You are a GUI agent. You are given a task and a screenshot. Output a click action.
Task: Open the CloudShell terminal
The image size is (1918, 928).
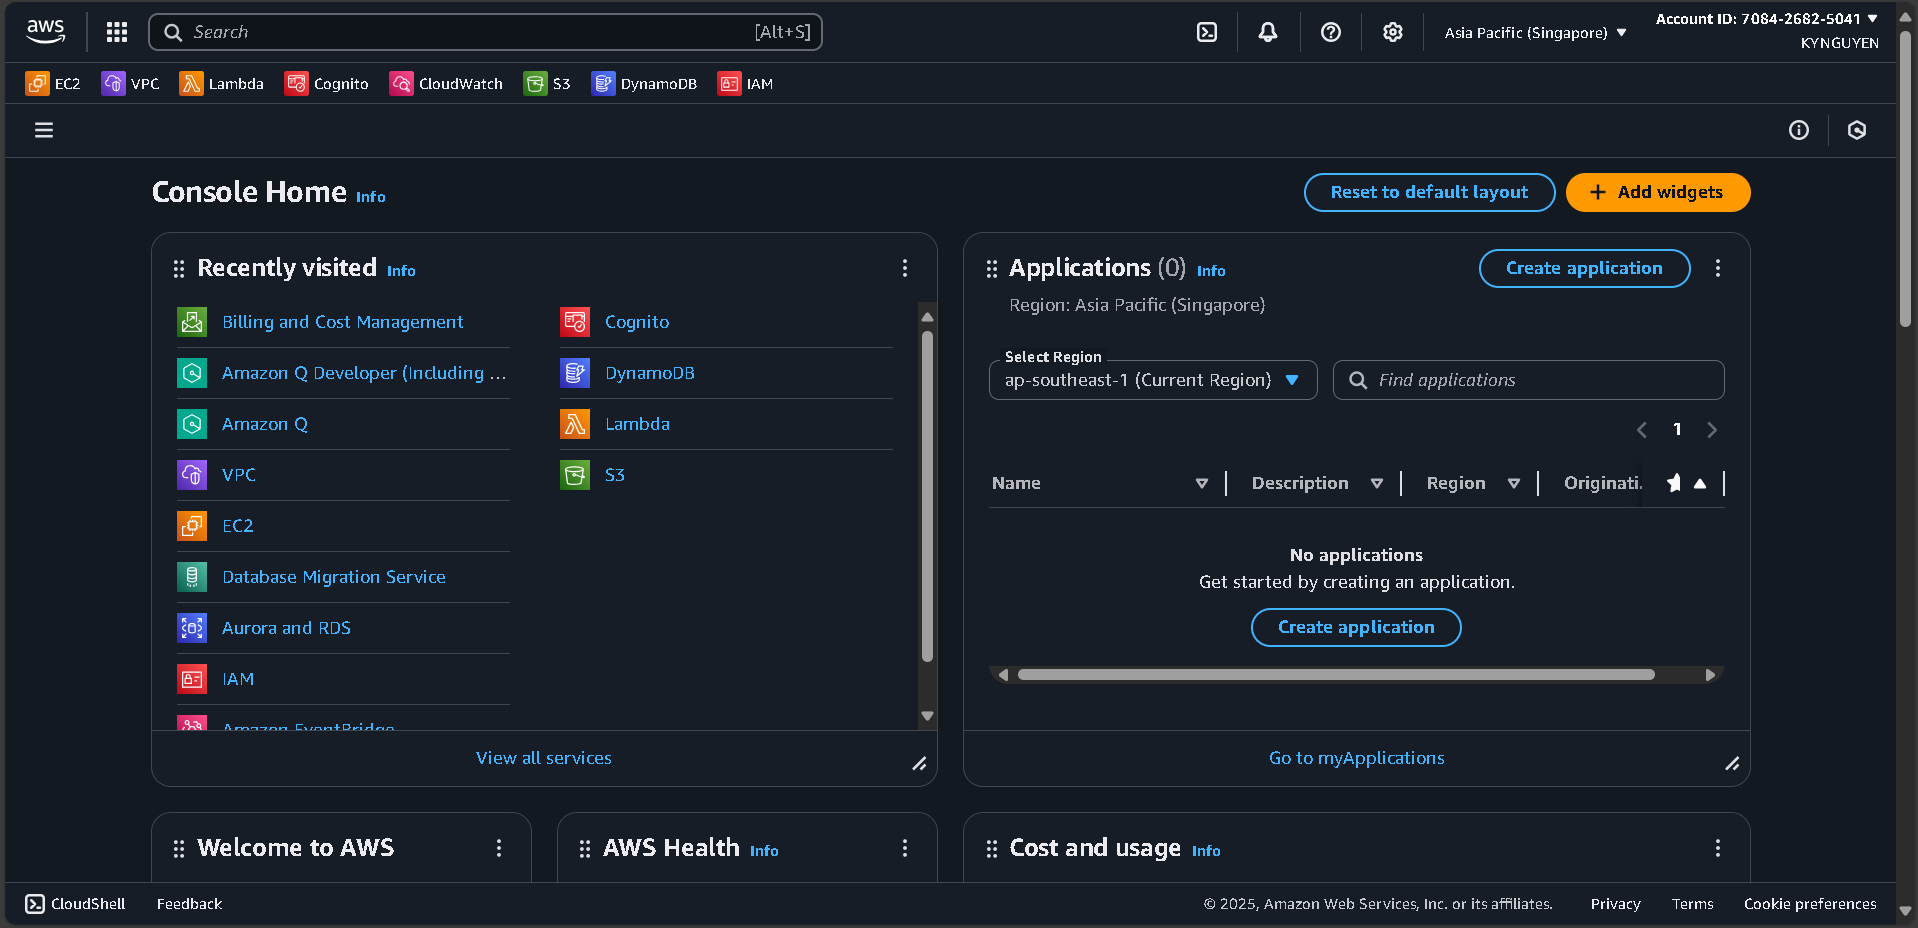(x=74, y=903)
